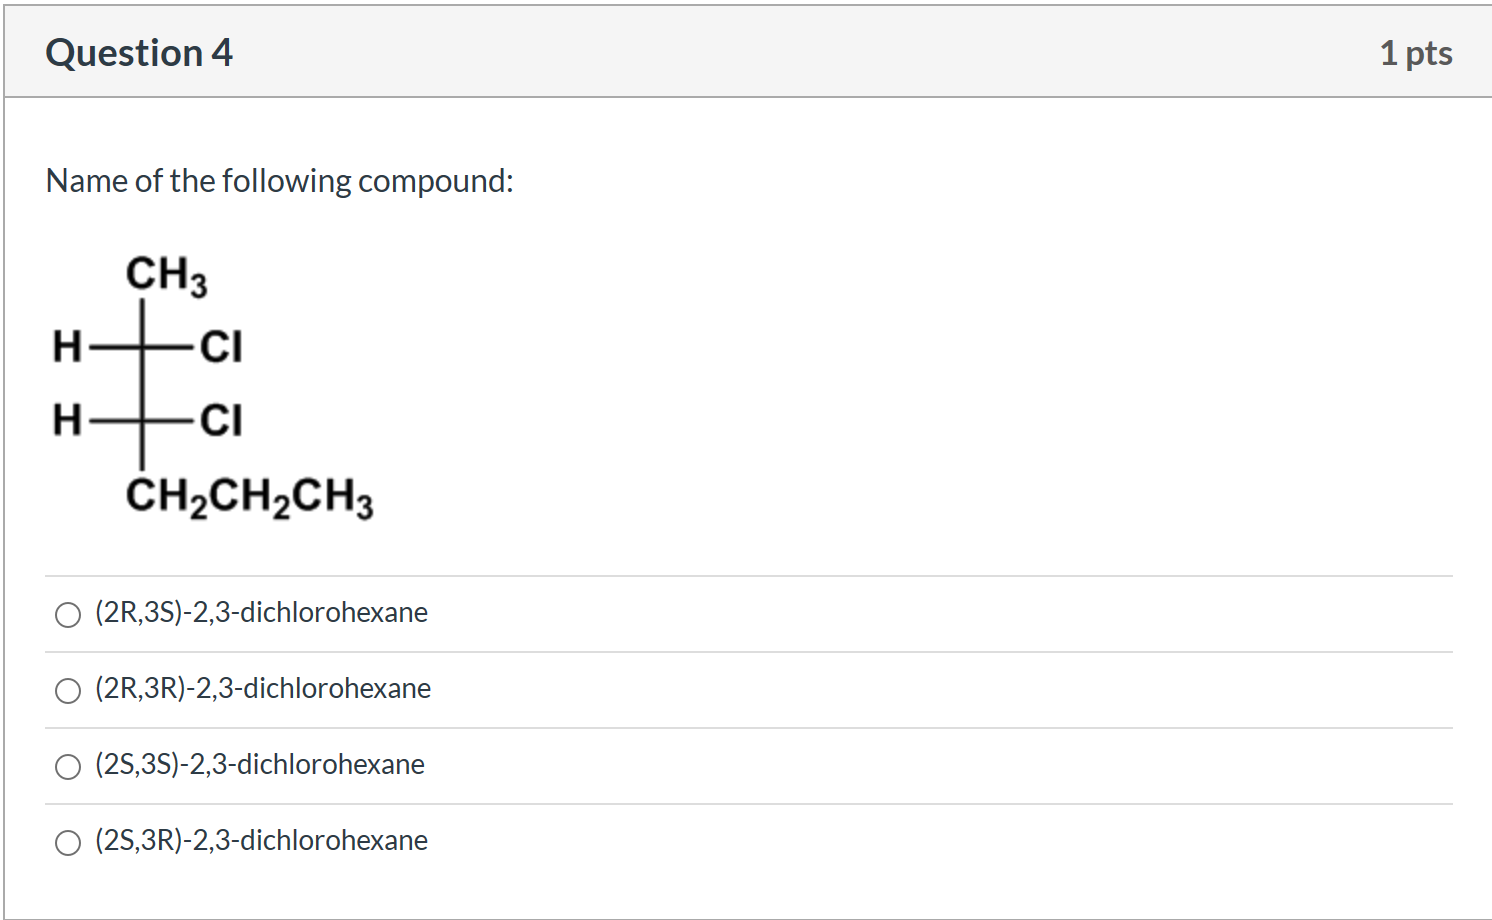Click the question prompt text

point(280,181)
